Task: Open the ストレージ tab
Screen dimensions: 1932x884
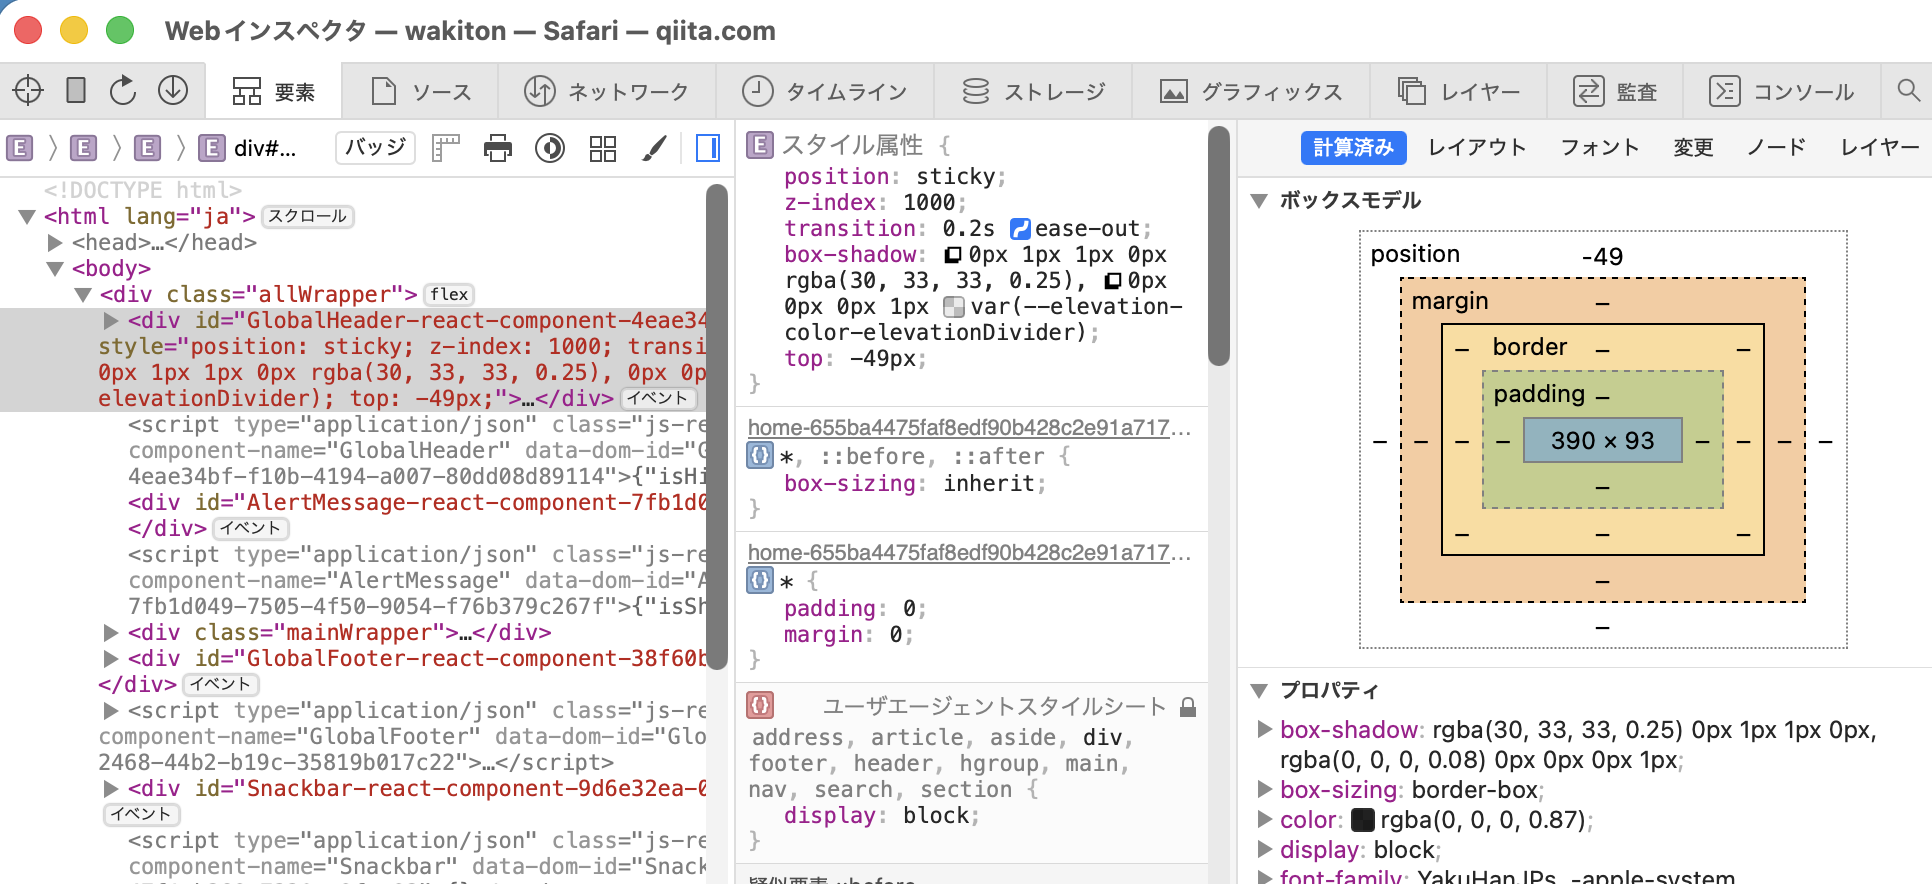Action: [1033, 92]
